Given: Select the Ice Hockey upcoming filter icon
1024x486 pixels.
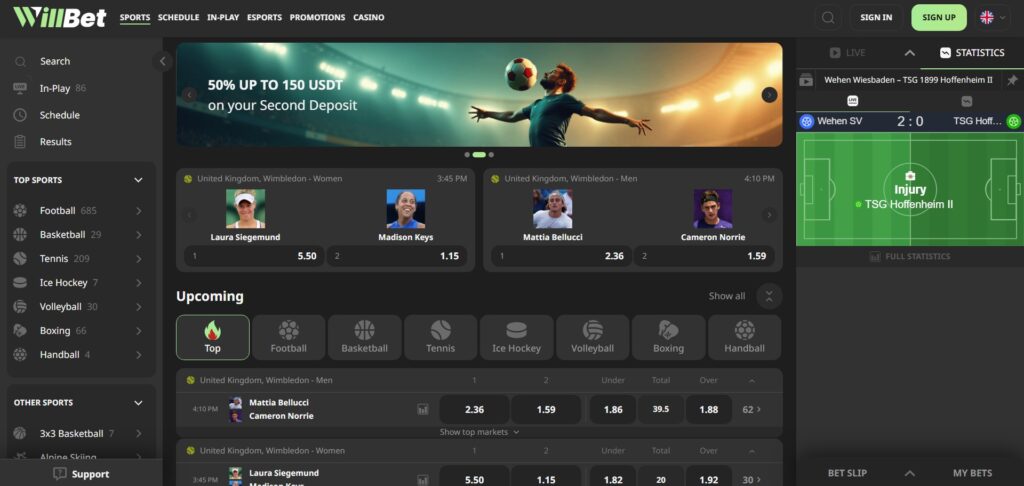Looking at the screenshot, I should tap(516, 331).
